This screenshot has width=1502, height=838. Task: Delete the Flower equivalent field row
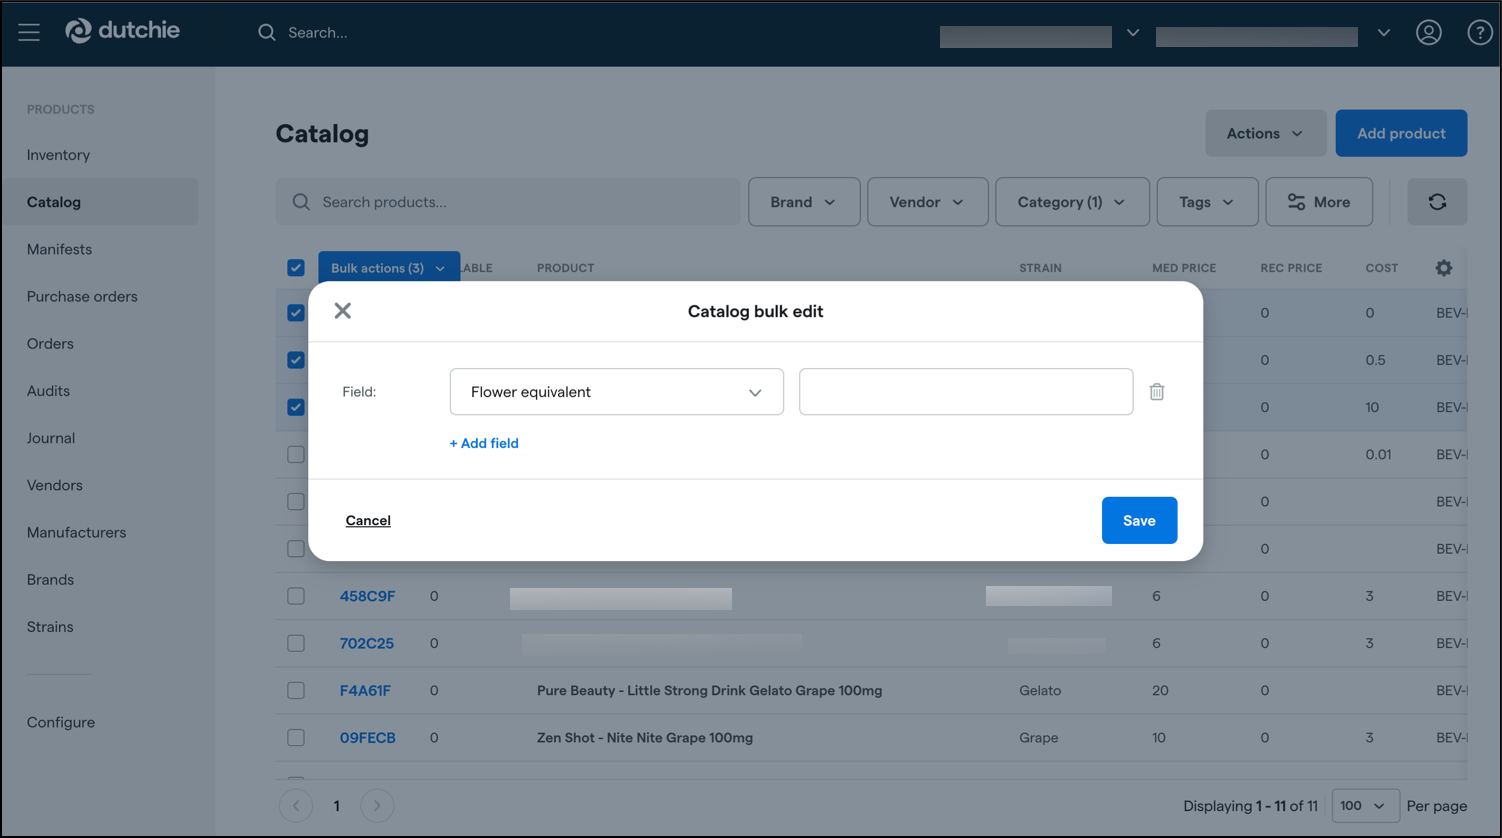tap(1157, 392)
